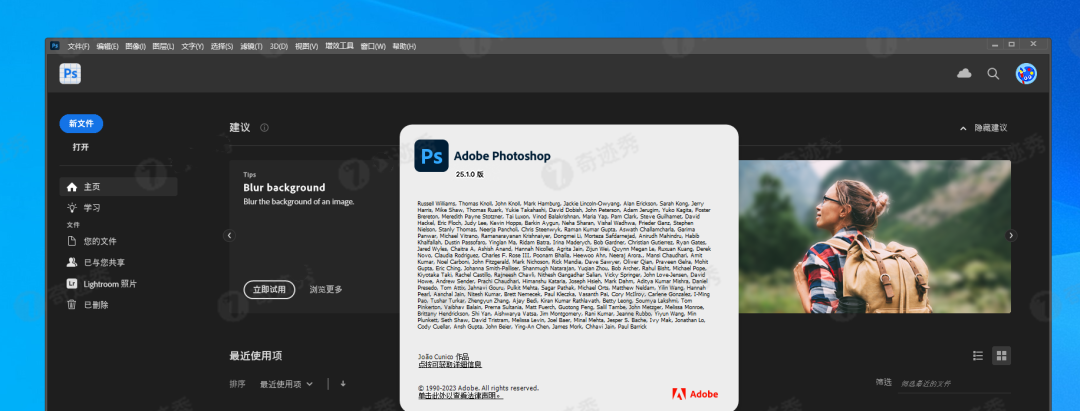Open the 窗口(W) menu
The height and width of the screenshot is (411, 1080).
[x=373, y=46]
